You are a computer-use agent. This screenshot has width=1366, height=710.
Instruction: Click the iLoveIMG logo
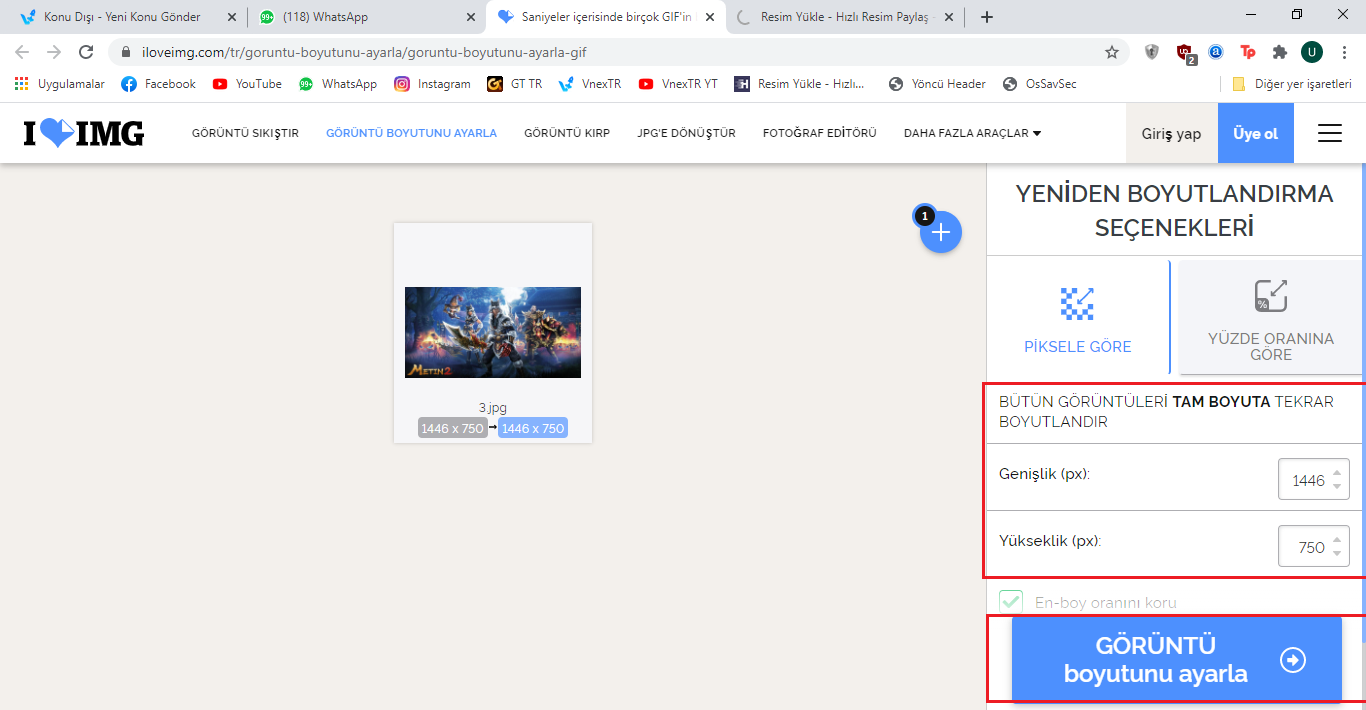(84, 133)
